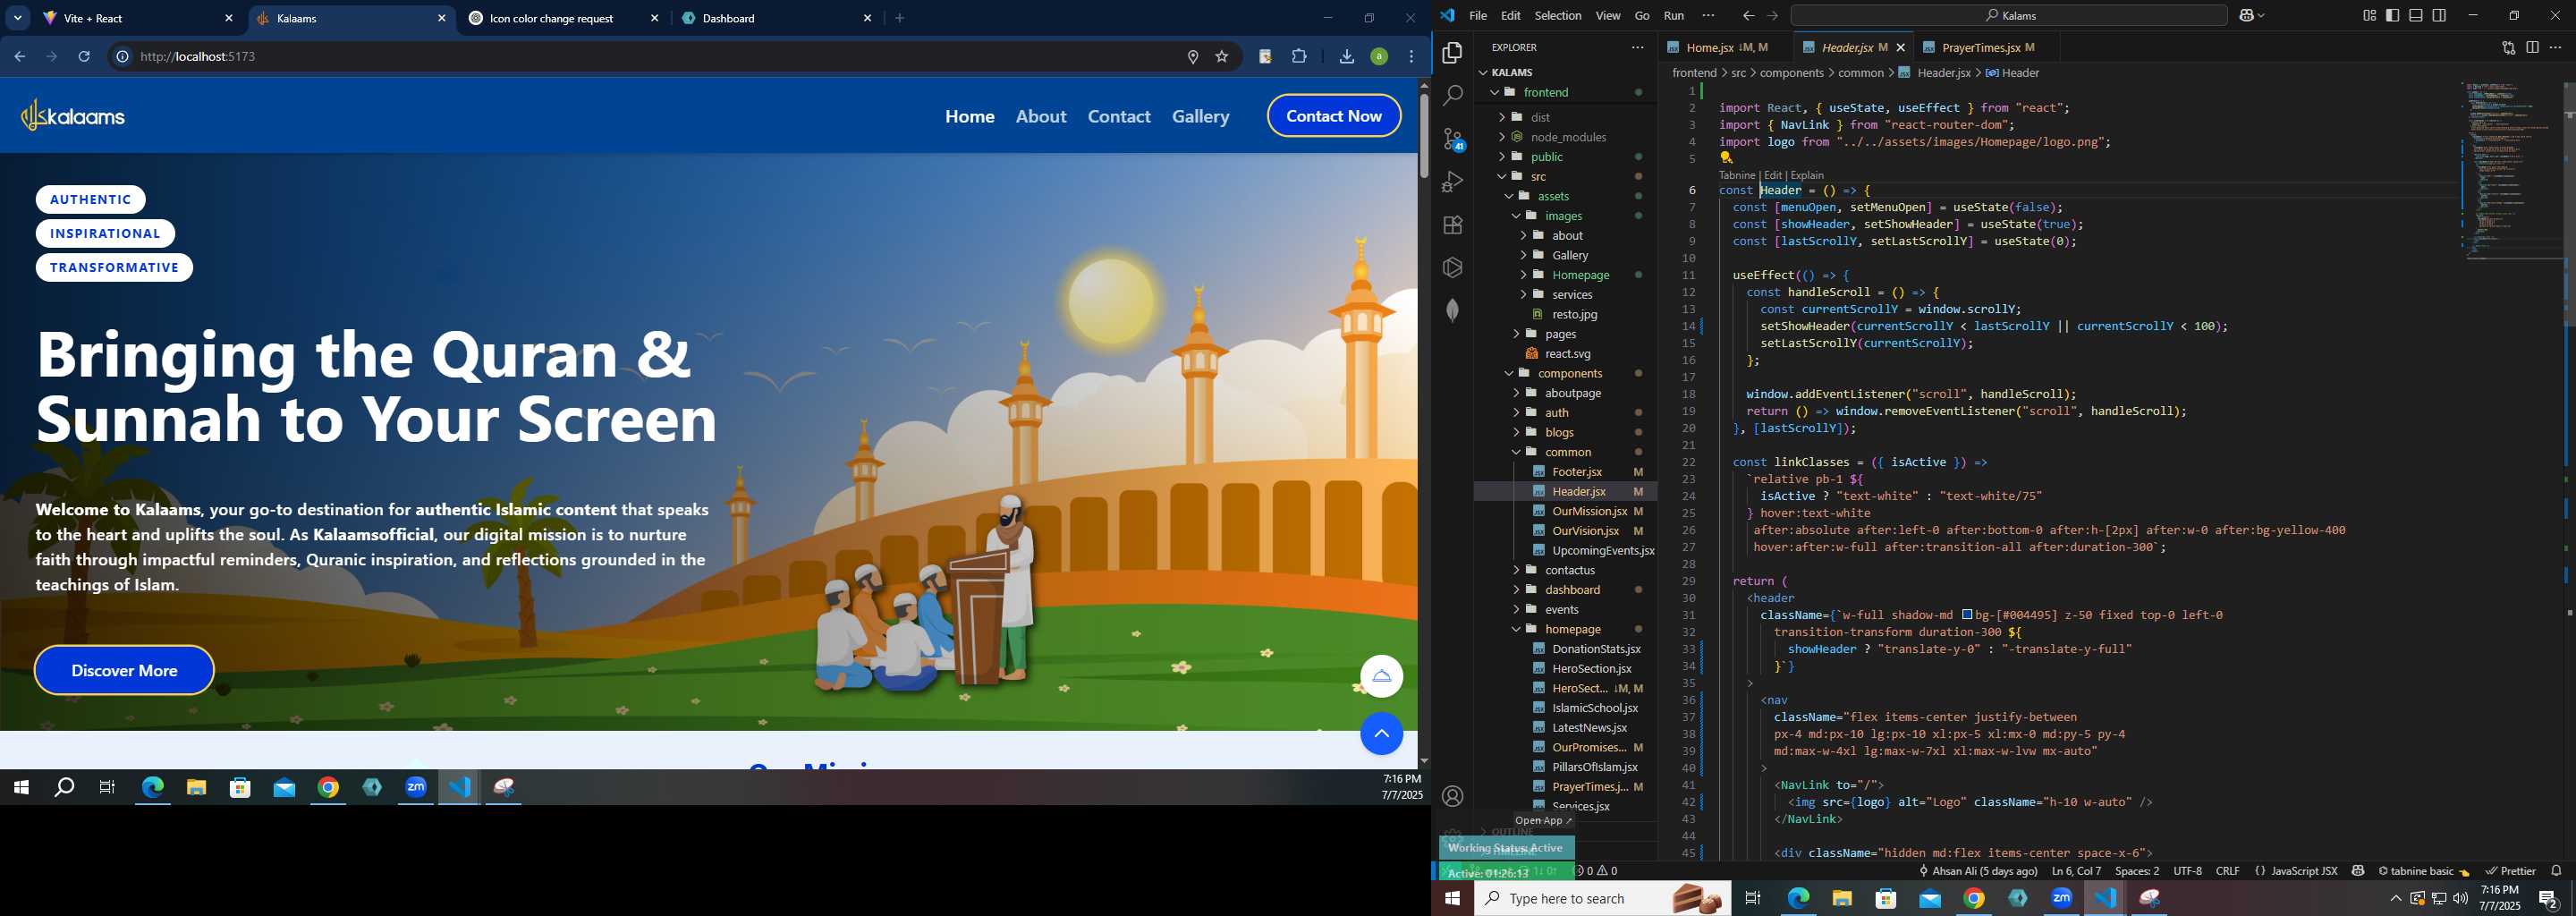Go back using VS Code navigation arrow
Viewport: 2576px width, 916px height.
(1747, 15)
